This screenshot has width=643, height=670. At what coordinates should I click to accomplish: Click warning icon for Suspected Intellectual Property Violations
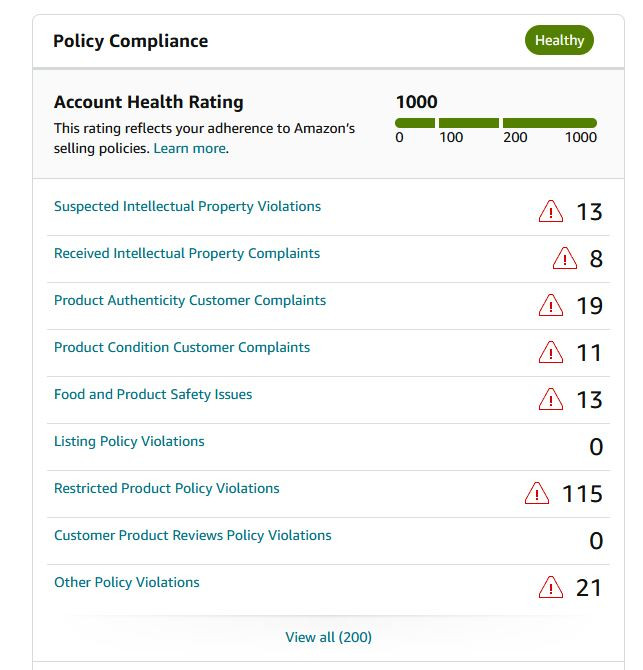pos(550,211)
